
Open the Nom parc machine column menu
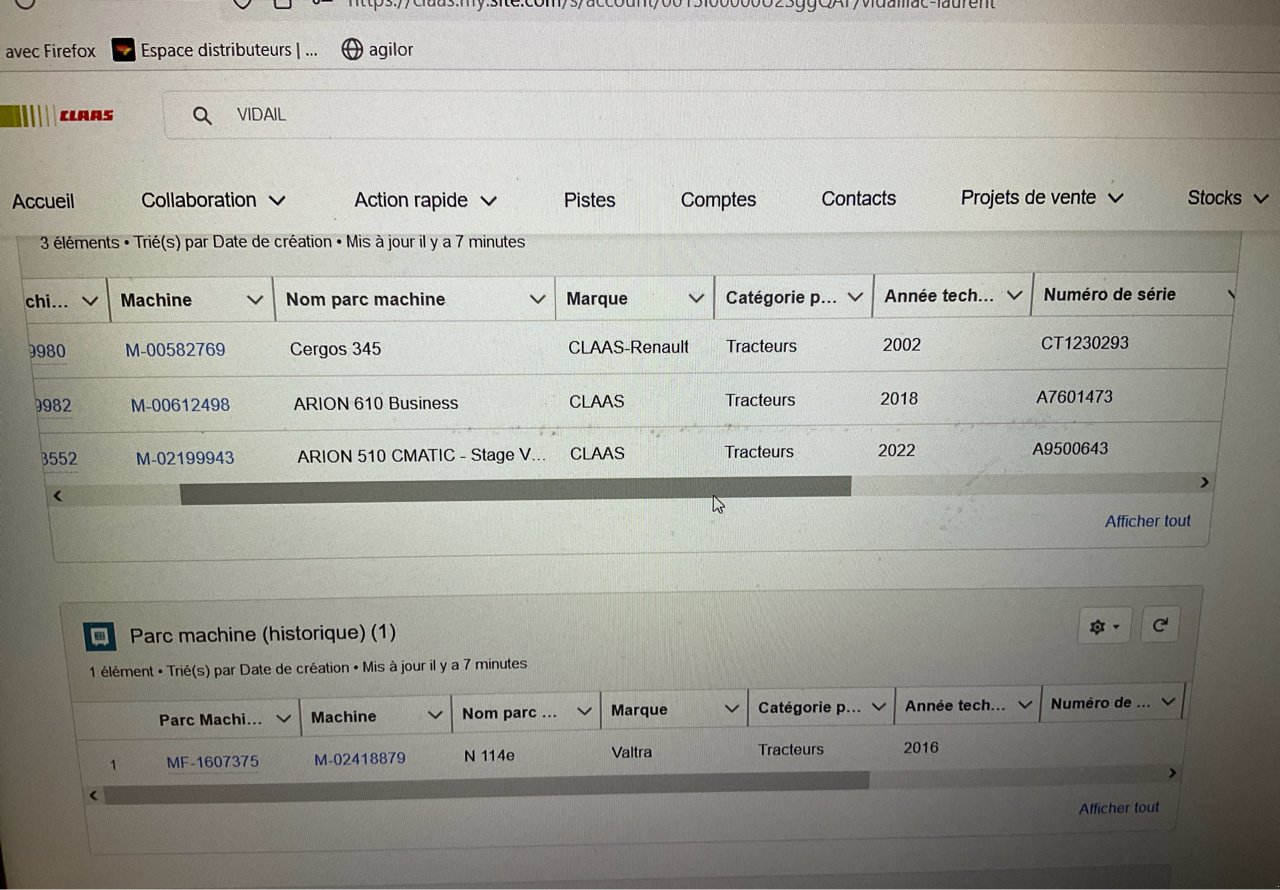point(537,299)
